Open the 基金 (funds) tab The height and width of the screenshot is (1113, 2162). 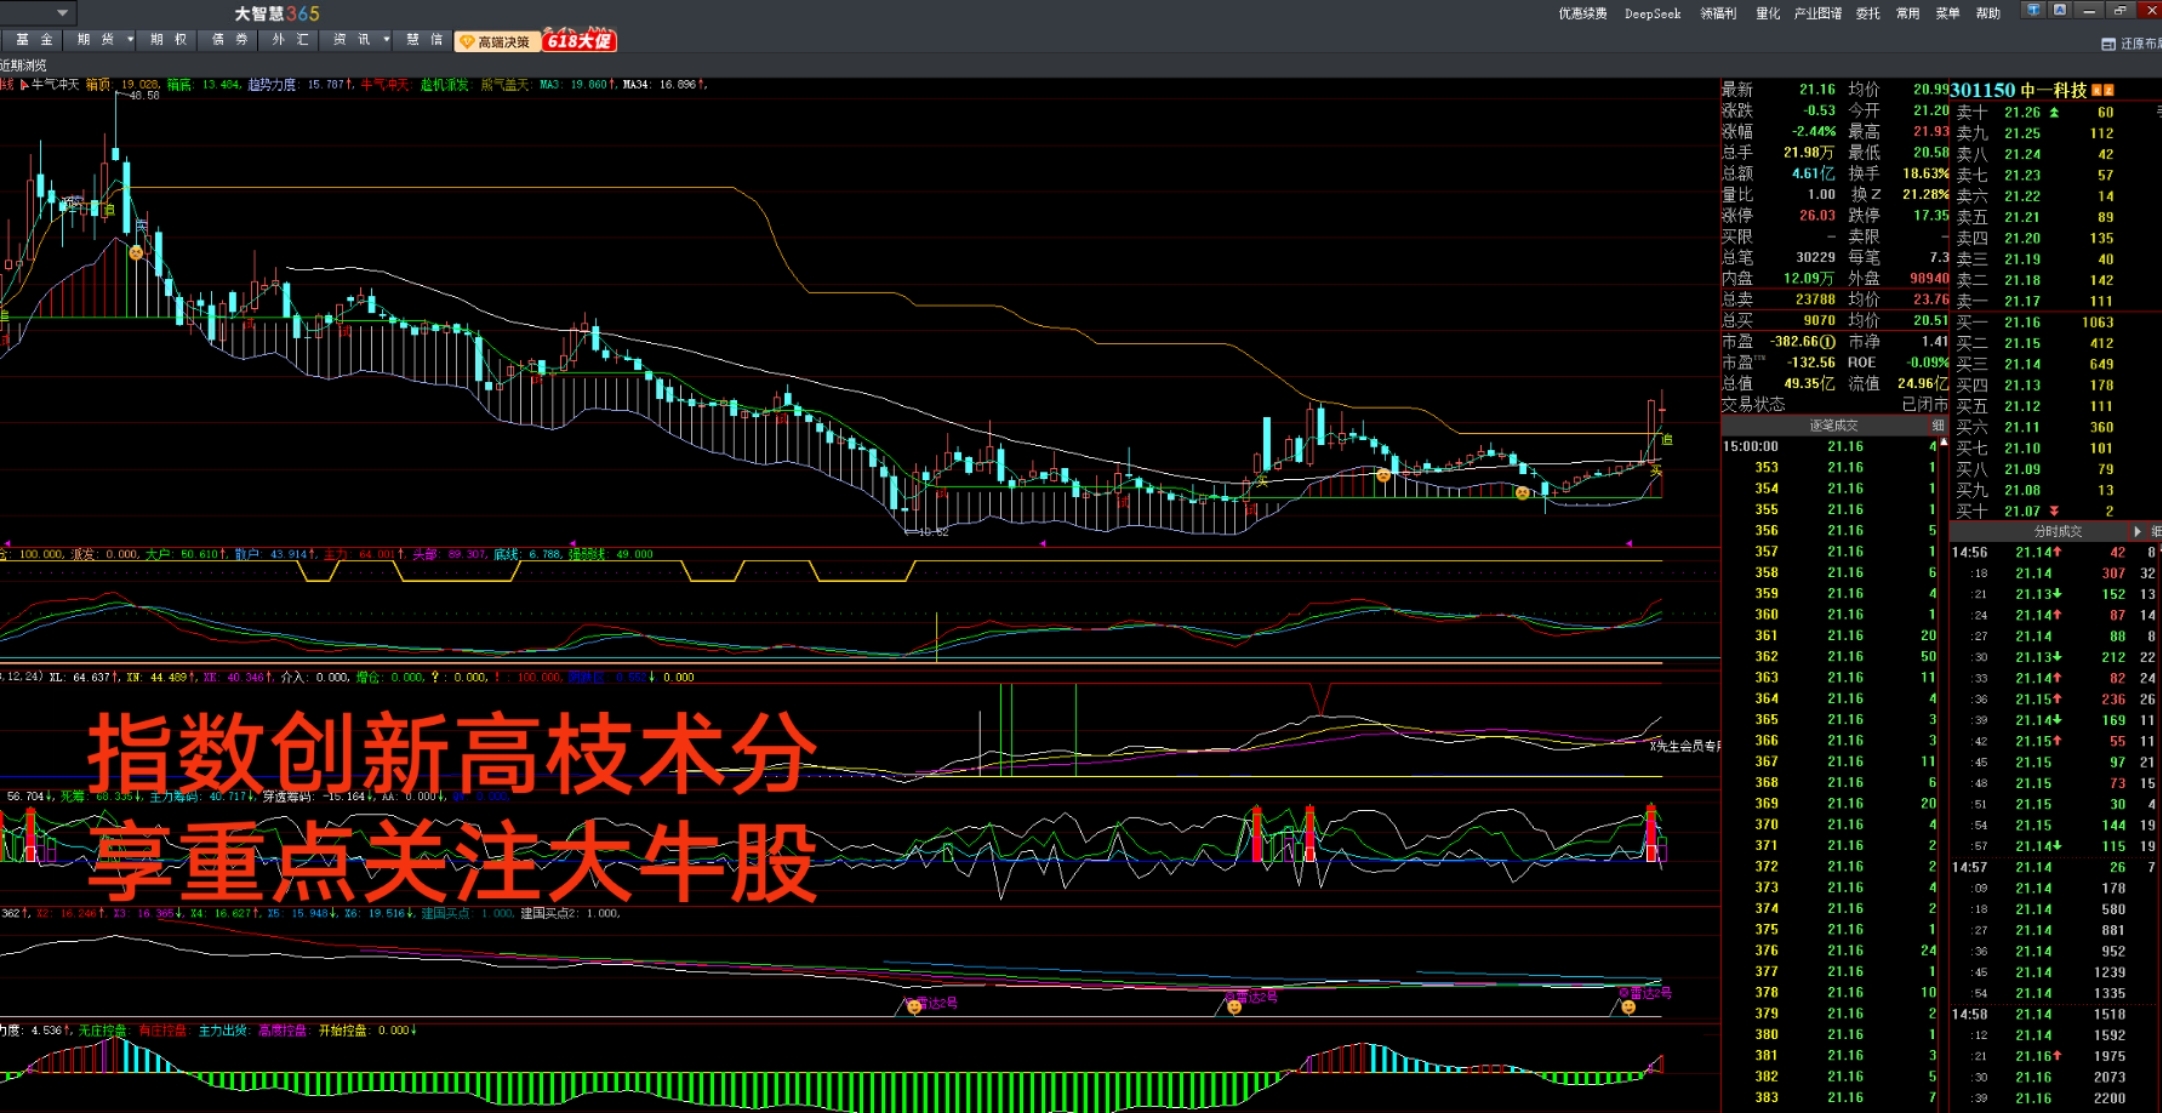34,40
